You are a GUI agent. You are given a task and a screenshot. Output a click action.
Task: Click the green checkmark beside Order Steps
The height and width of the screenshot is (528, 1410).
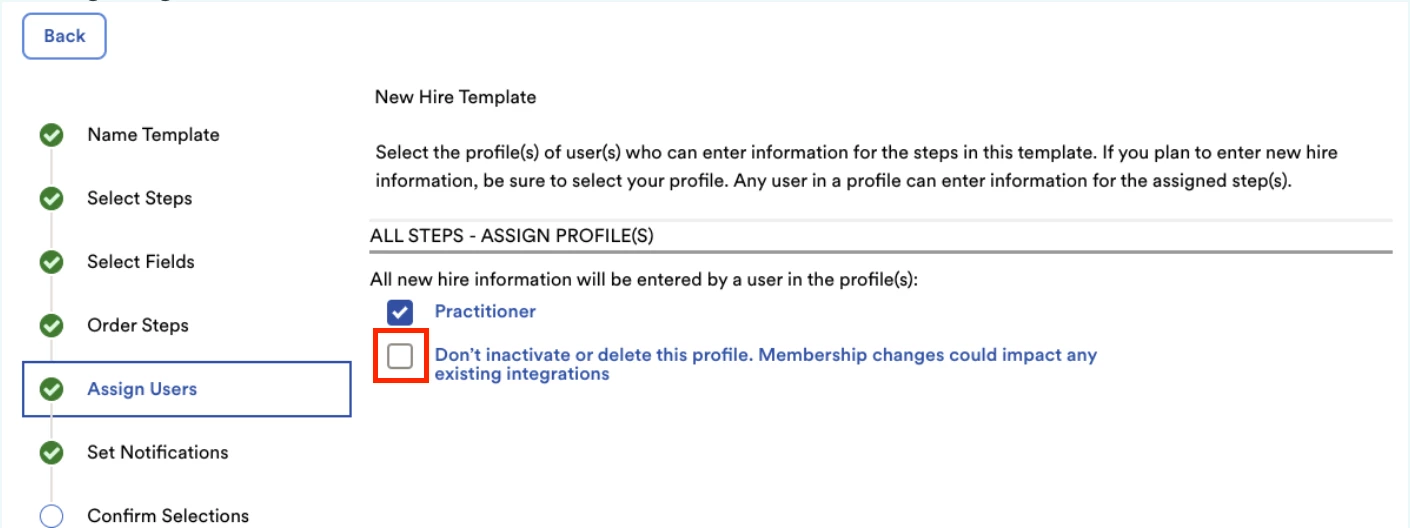coord(51,326)
